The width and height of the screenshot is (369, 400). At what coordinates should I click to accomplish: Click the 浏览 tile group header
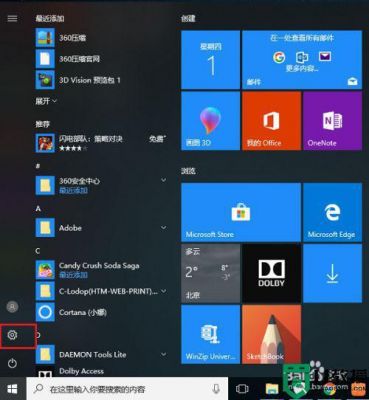[188, 171]
